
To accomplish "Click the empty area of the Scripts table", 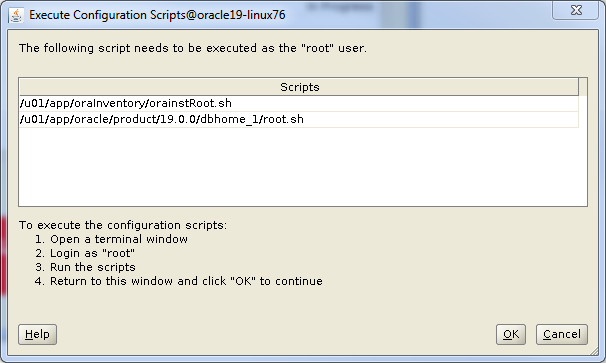I will (x=303, y=166).
